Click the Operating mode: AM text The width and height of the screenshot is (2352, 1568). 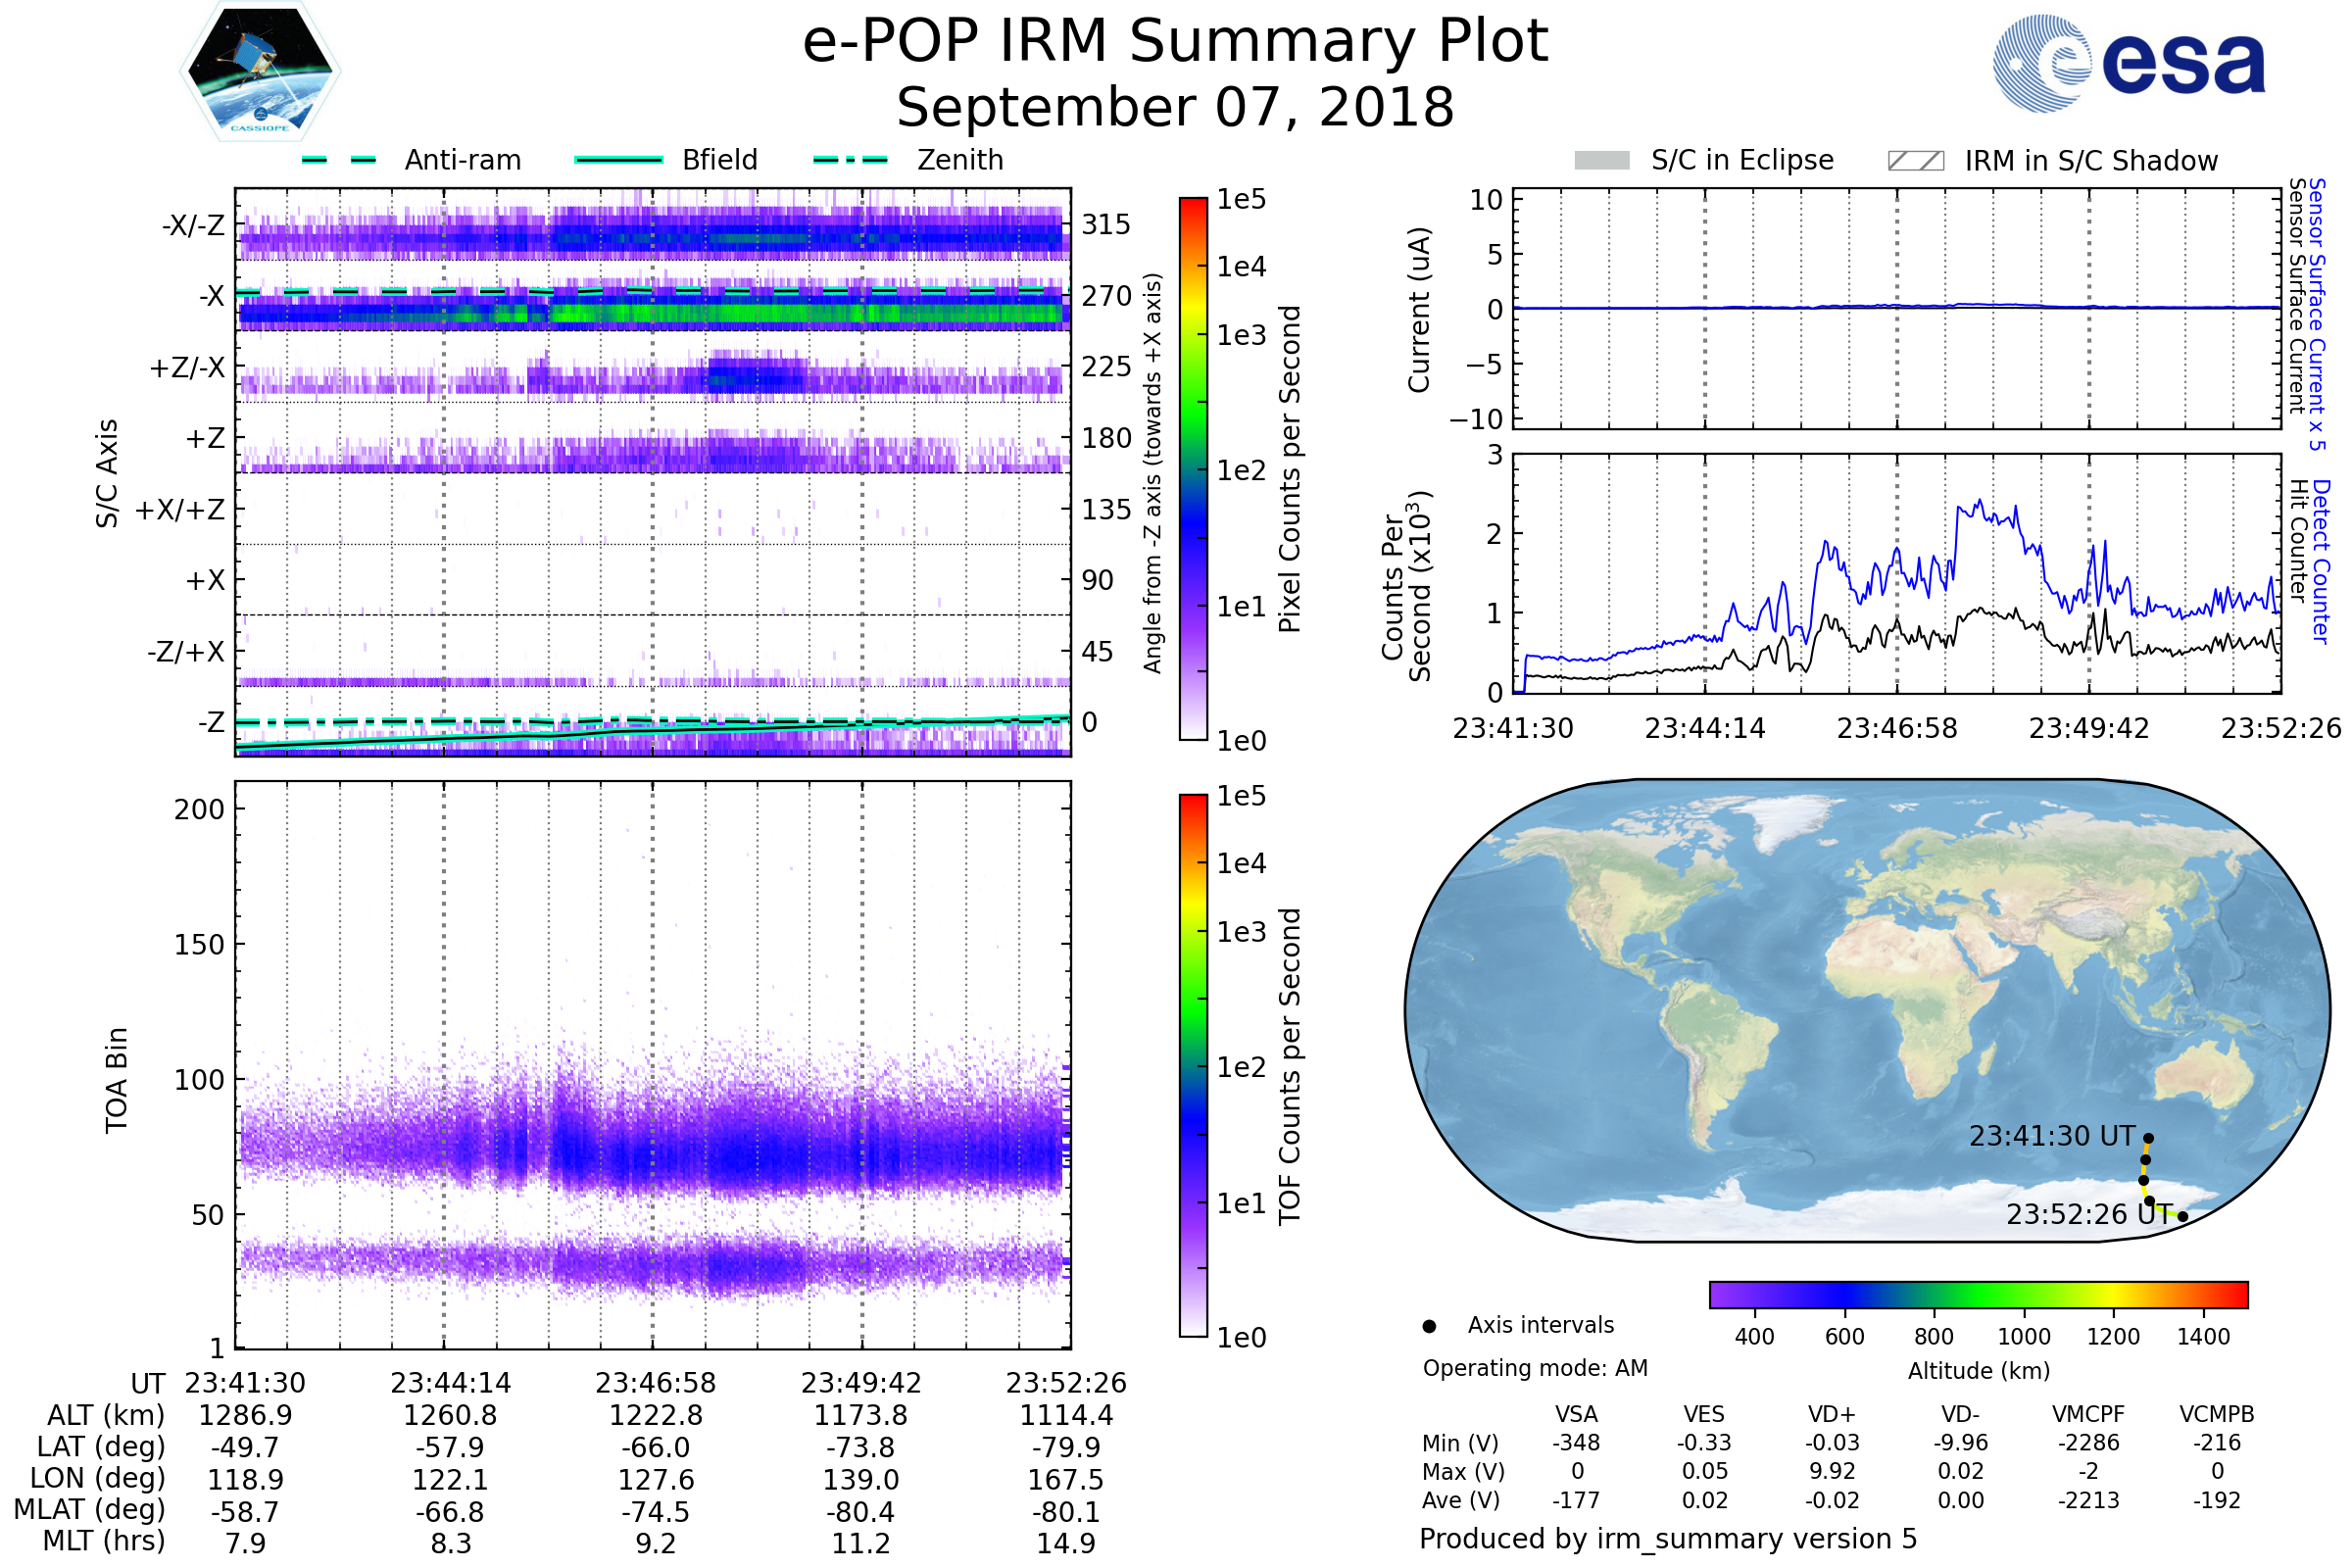(1535, 1368)
